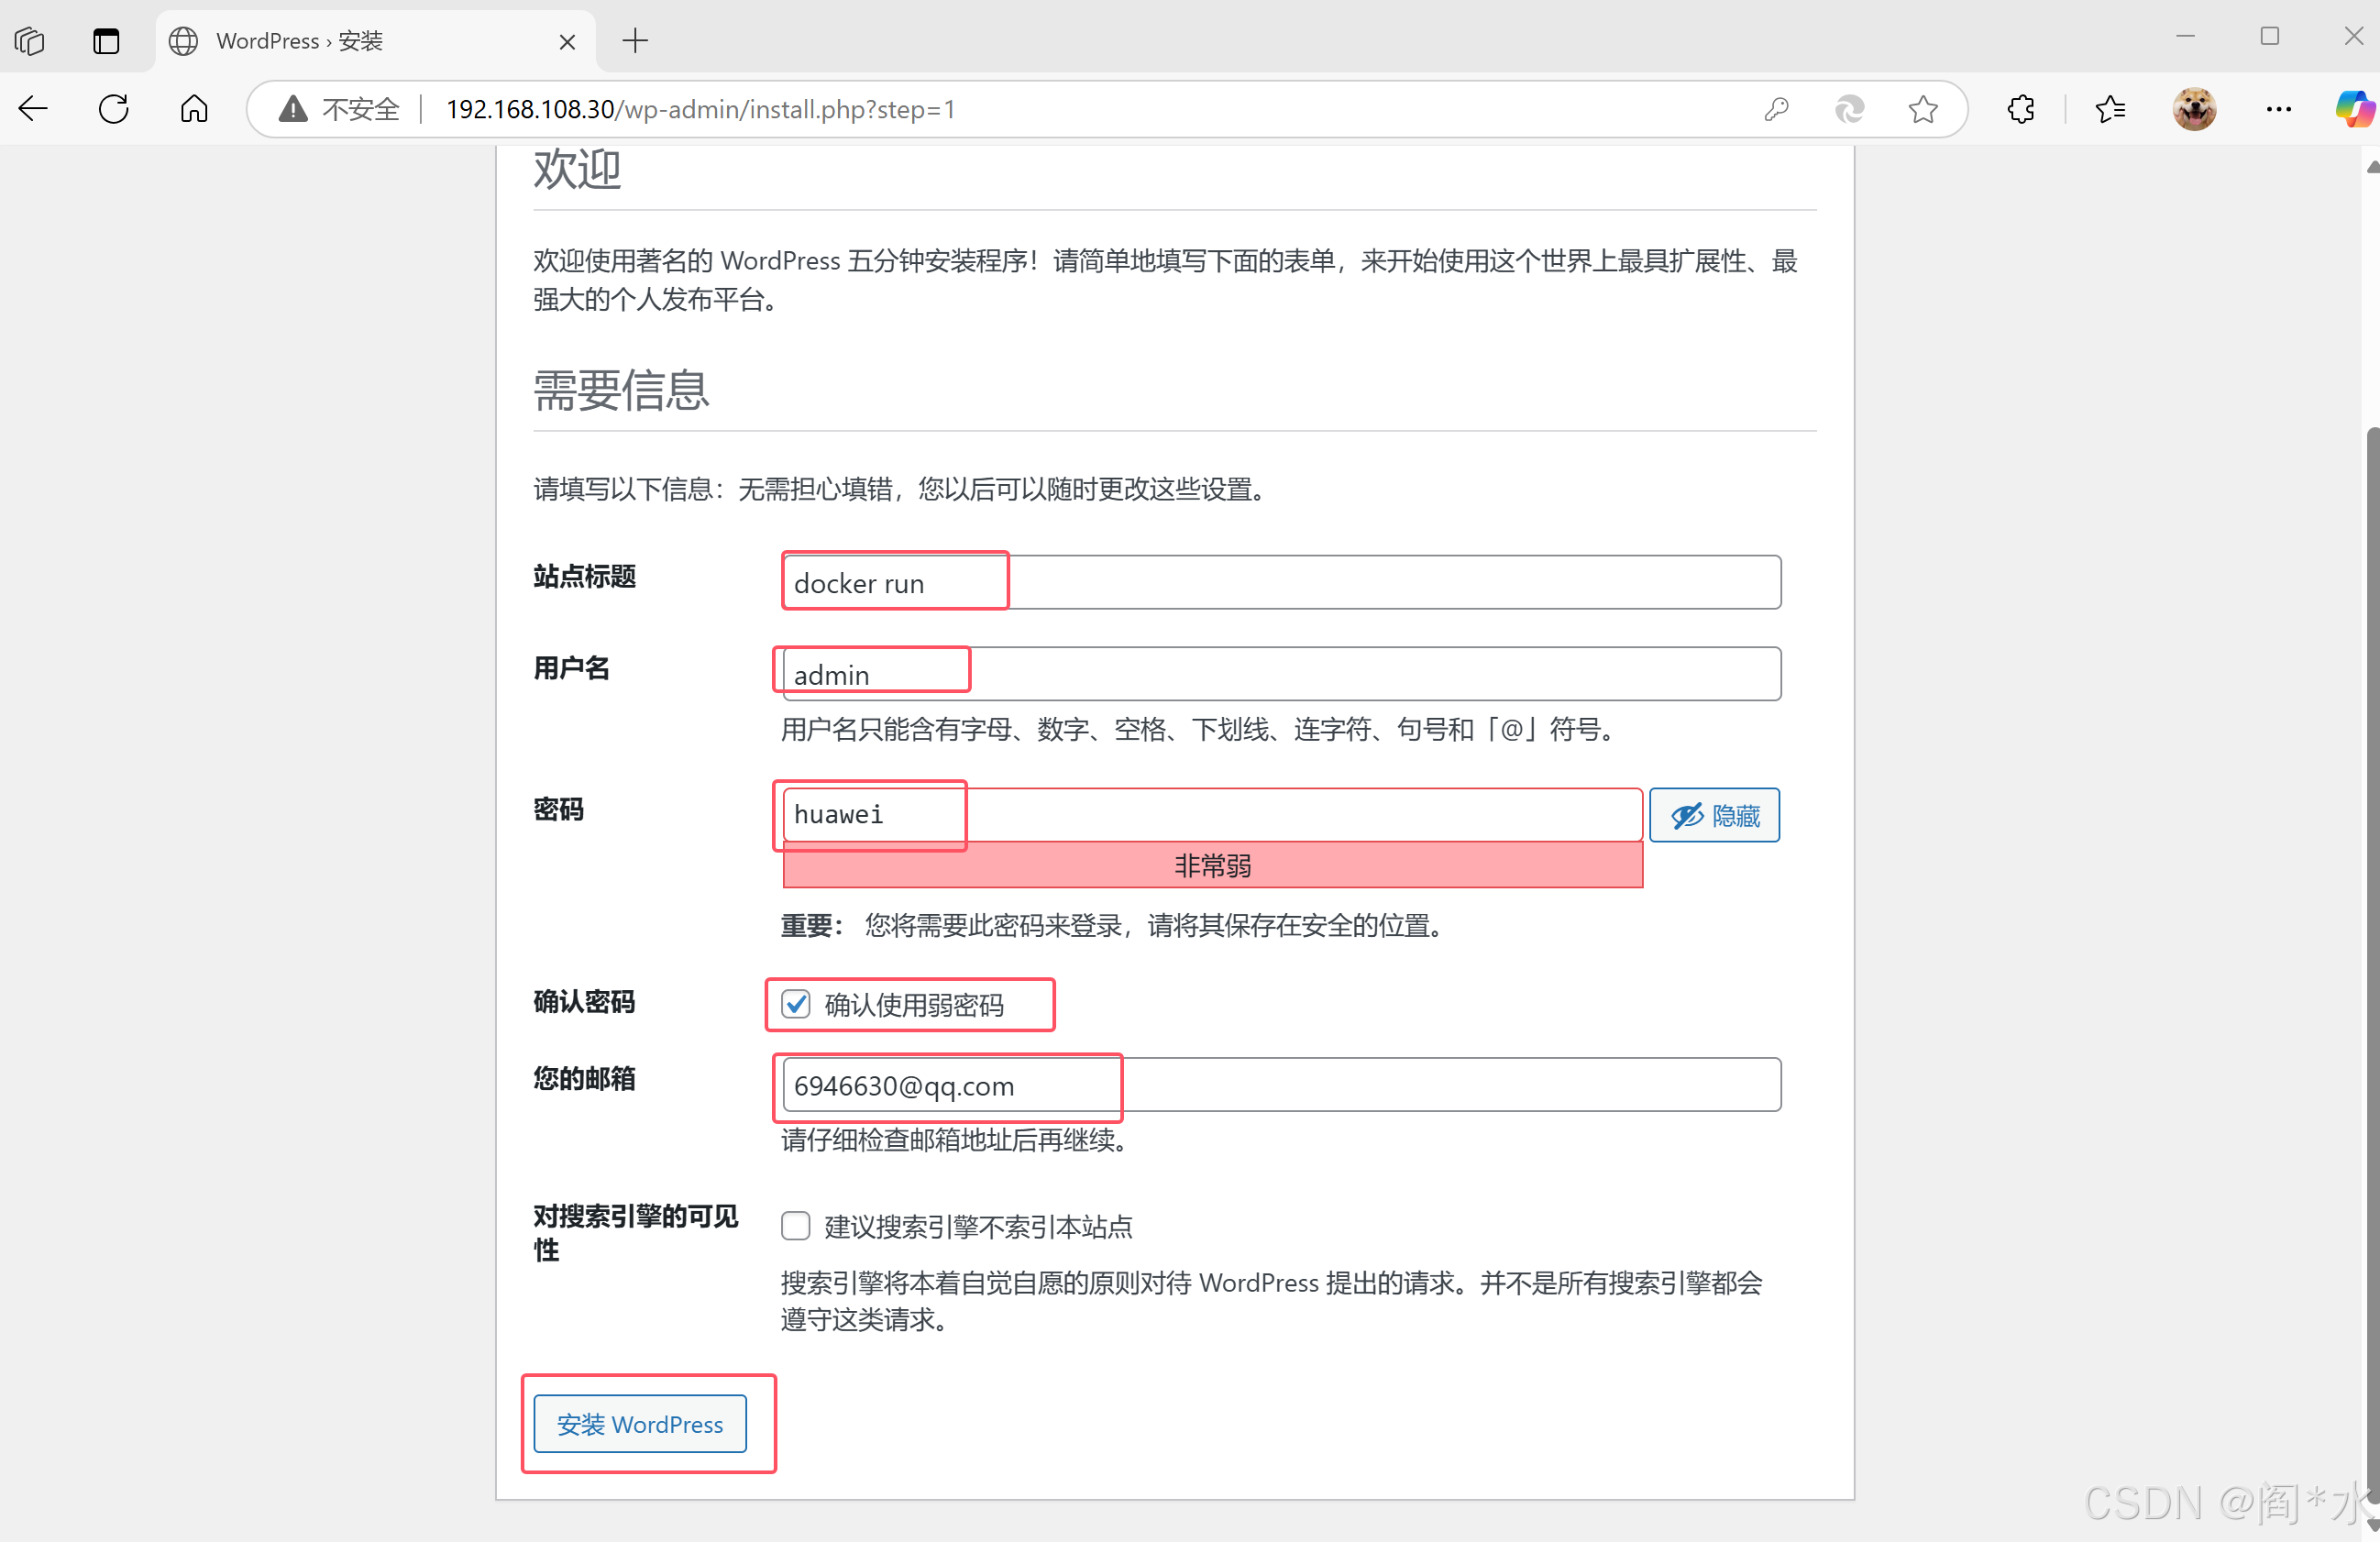Click the 安装 WordPress button
The height and width of the screenshot is (1542, 2380).
pos(640,1424)
